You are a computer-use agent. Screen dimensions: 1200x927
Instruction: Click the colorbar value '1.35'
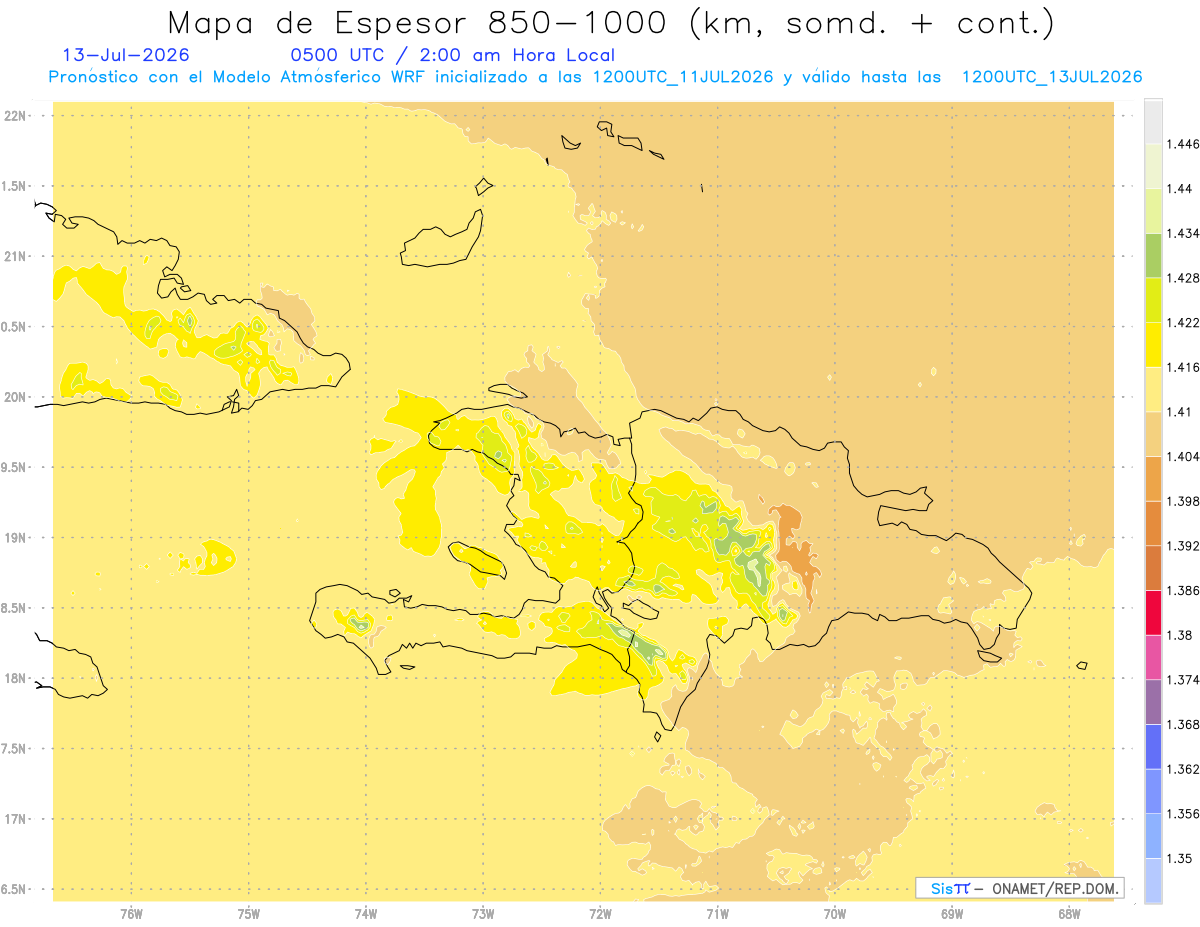(1179, 858)
